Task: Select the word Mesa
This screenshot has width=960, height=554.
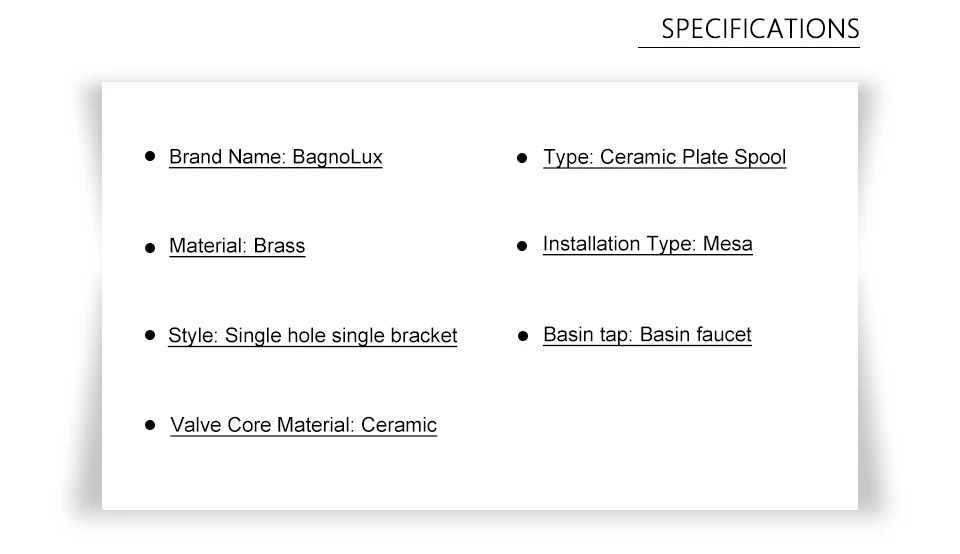Action: [x=727, y=244]
